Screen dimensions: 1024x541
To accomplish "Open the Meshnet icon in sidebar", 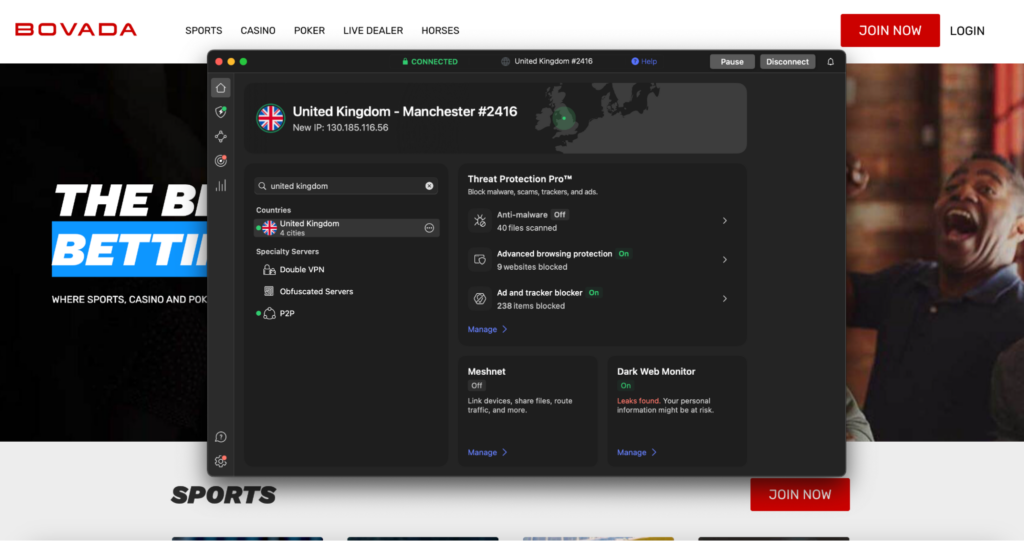I will [x=221, y=137].
